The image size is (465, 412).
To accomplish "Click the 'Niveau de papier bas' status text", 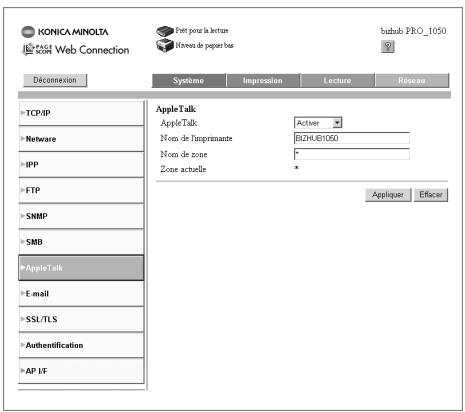I will click(x=204, y=45).
